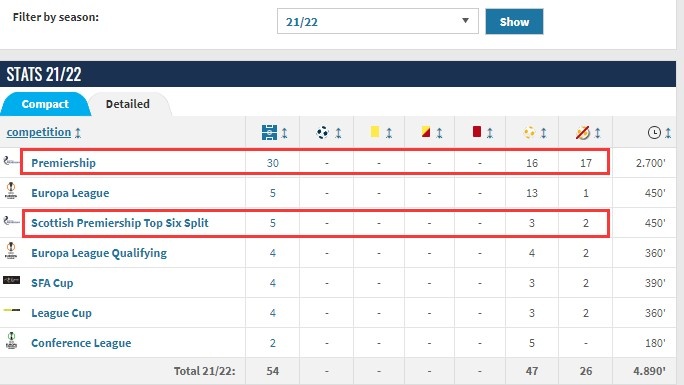The image size is (684, 385).
Task: Click the Premiership 30 appearances number
Action: click(273, 163)
